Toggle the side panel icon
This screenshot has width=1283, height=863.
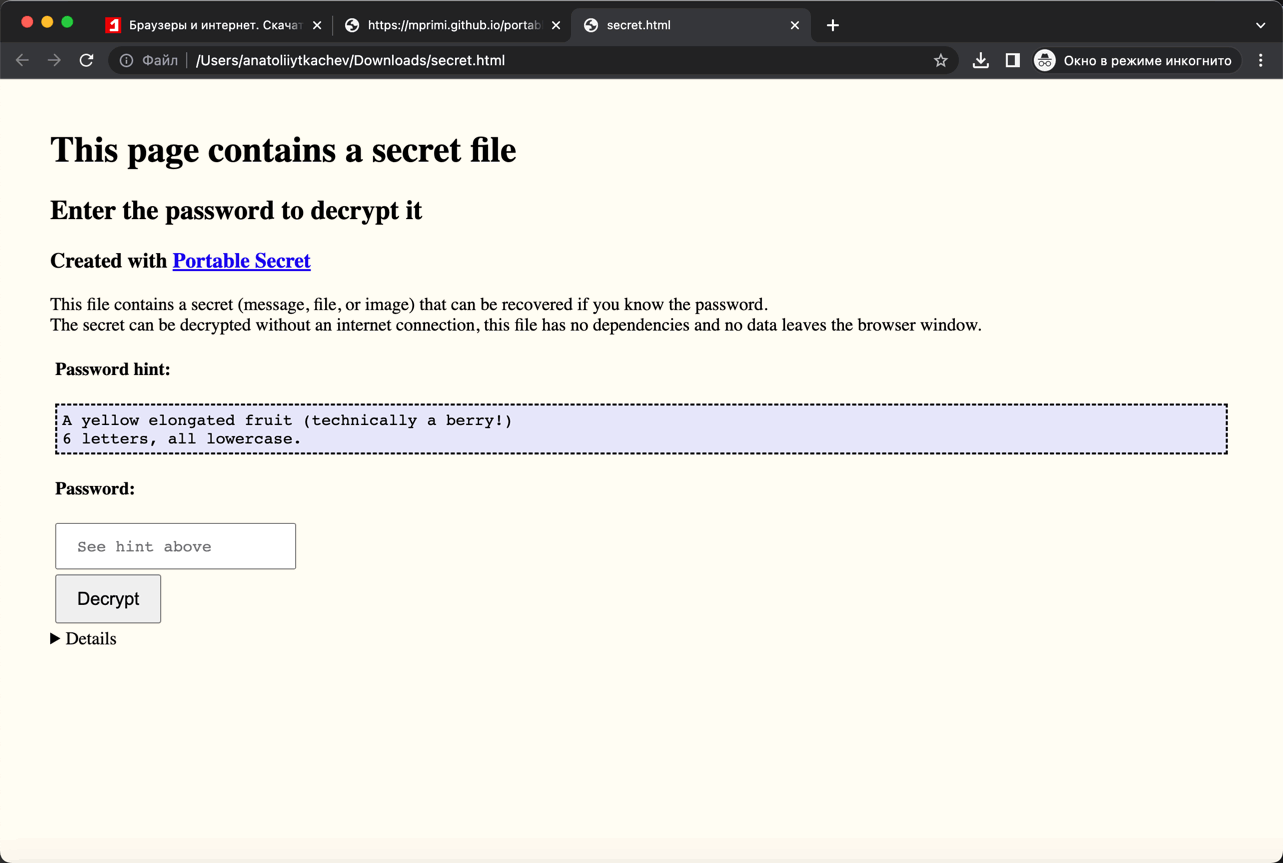click(x=1012, y=60)
